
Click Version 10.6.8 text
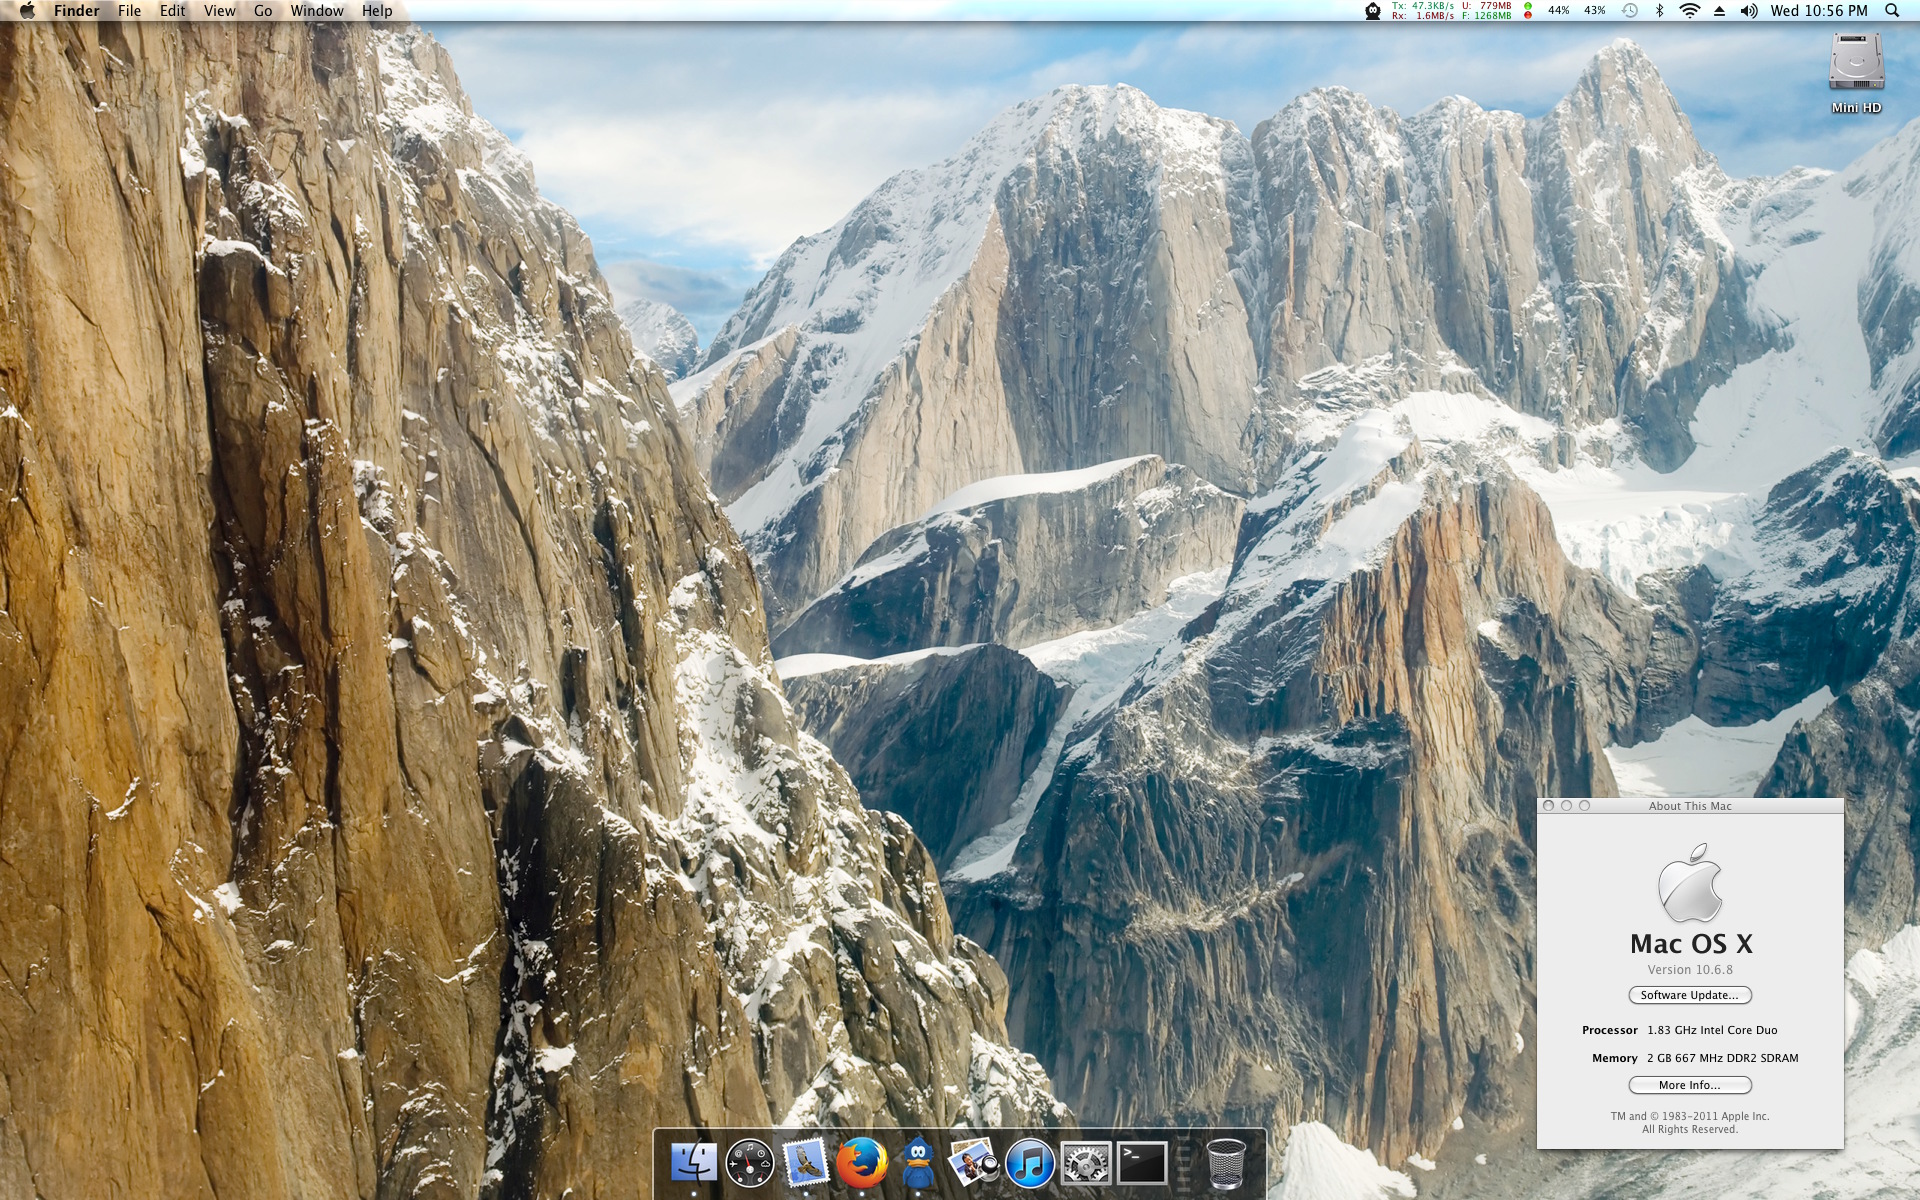click(x=1690, y=970)
